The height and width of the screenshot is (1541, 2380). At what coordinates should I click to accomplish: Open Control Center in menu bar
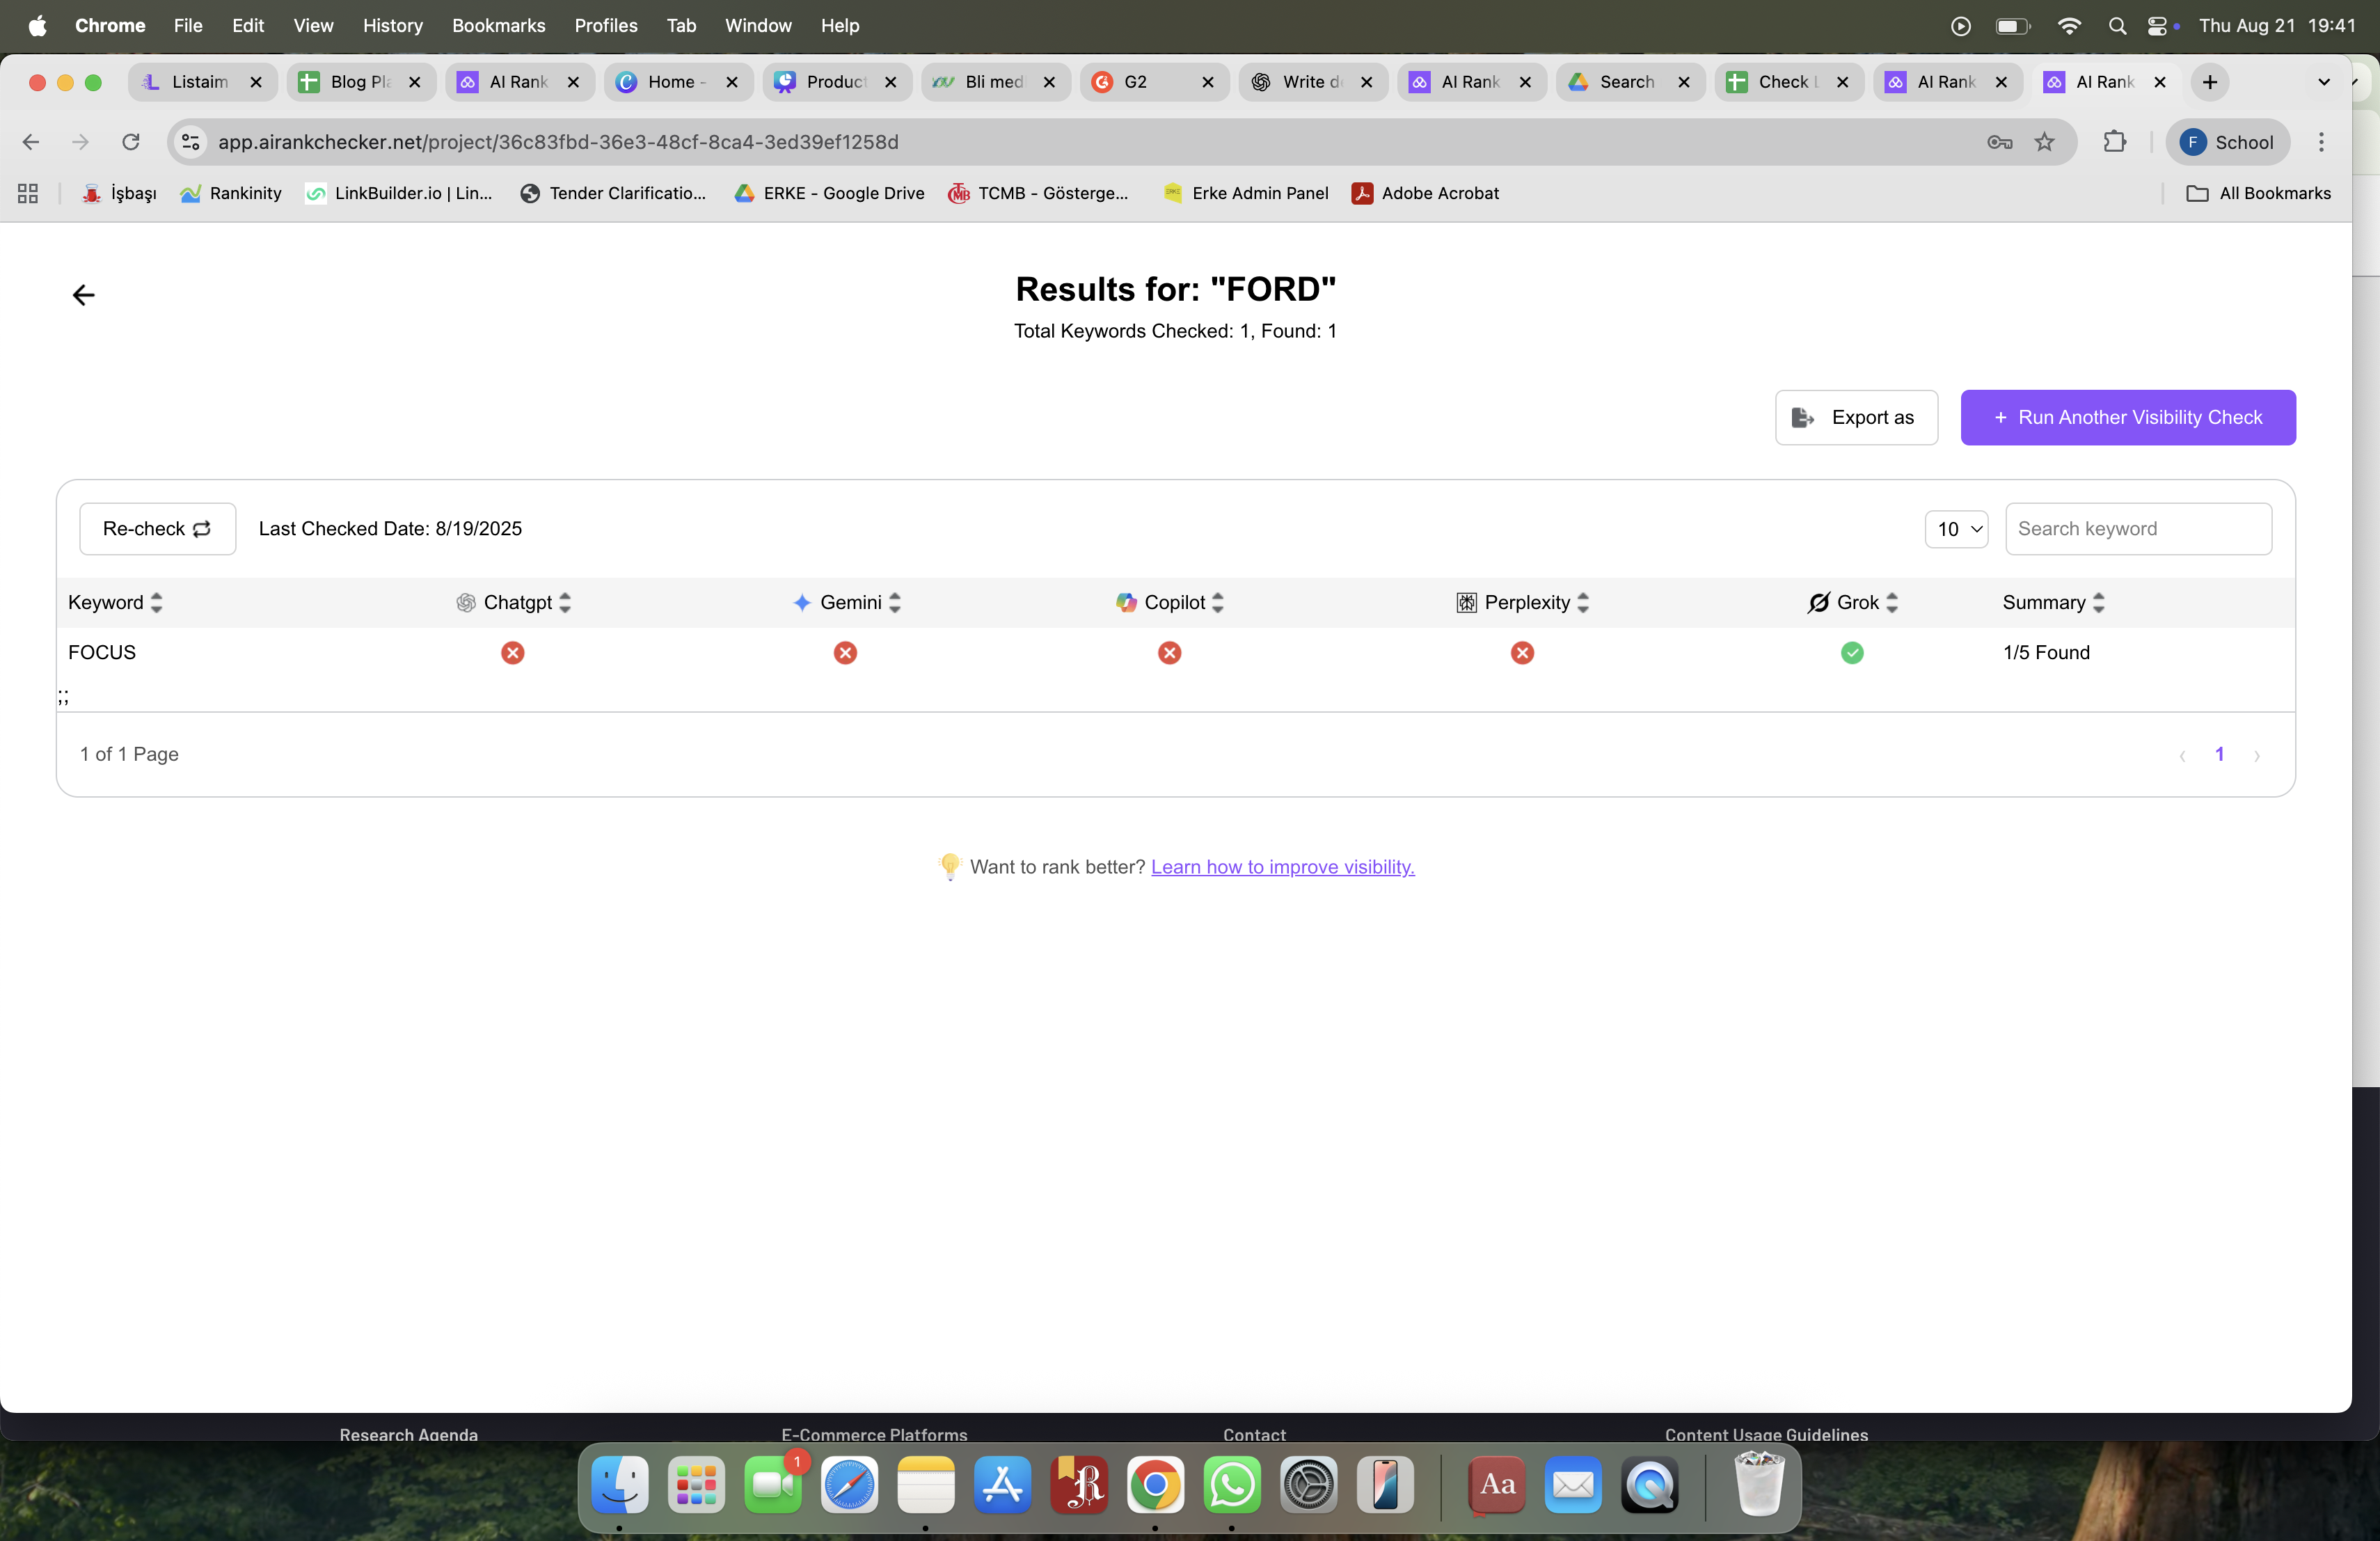tap(2158, 26)
